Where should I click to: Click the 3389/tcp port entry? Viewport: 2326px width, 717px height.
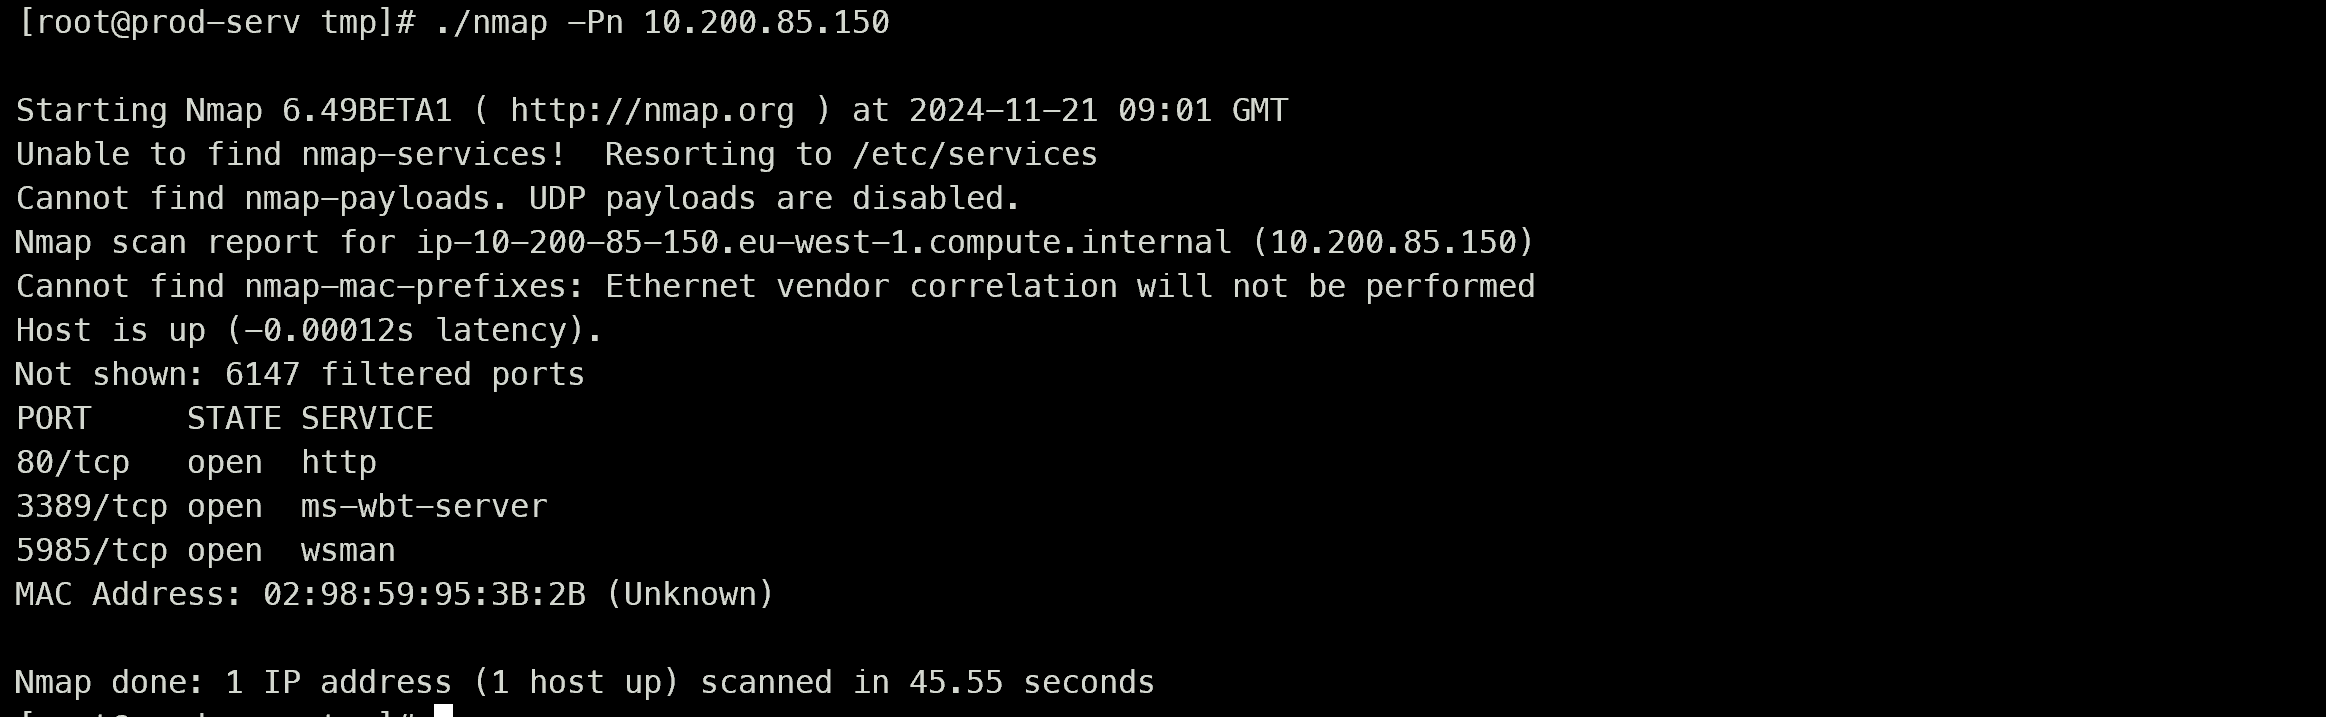[x=92, y=506]
